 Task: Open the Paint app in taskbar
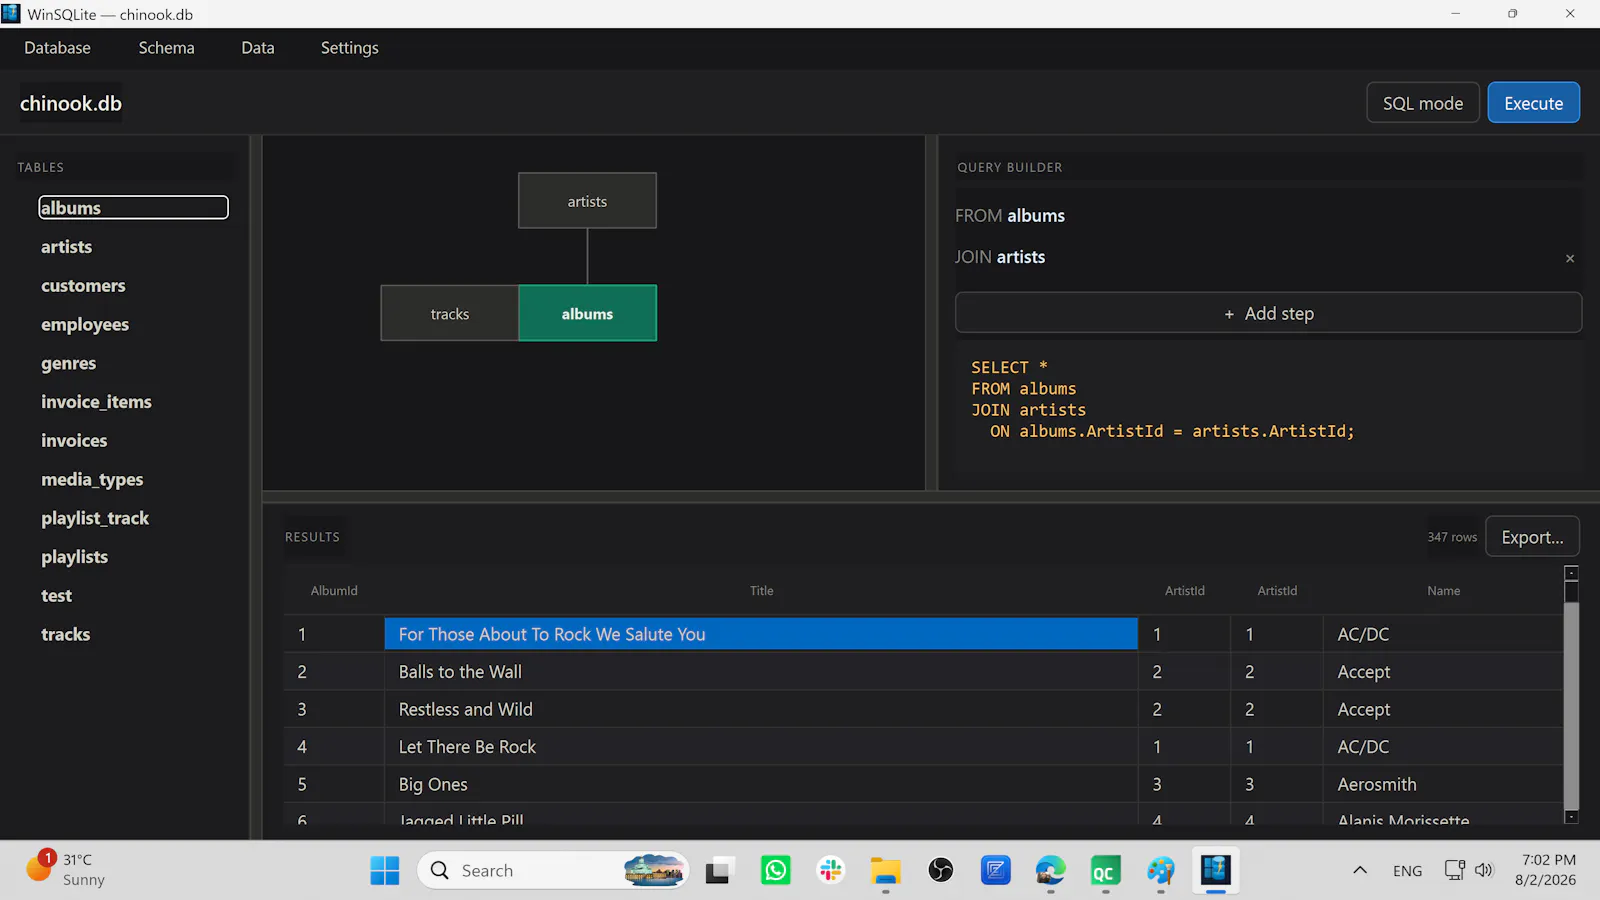[1160, 870]
